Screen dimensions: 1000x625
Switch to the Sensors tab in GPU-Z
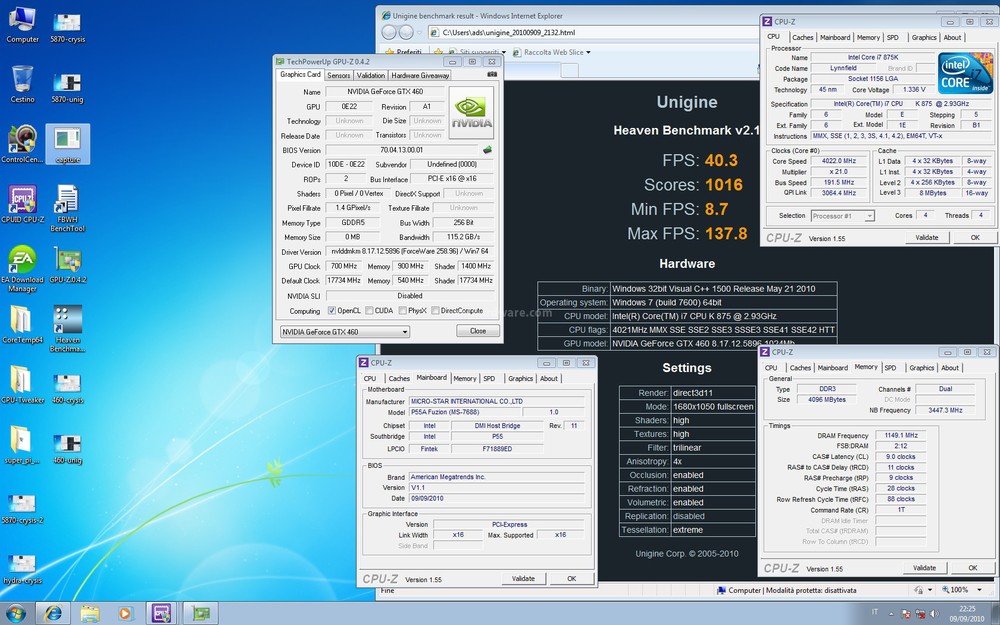[339, 75]
